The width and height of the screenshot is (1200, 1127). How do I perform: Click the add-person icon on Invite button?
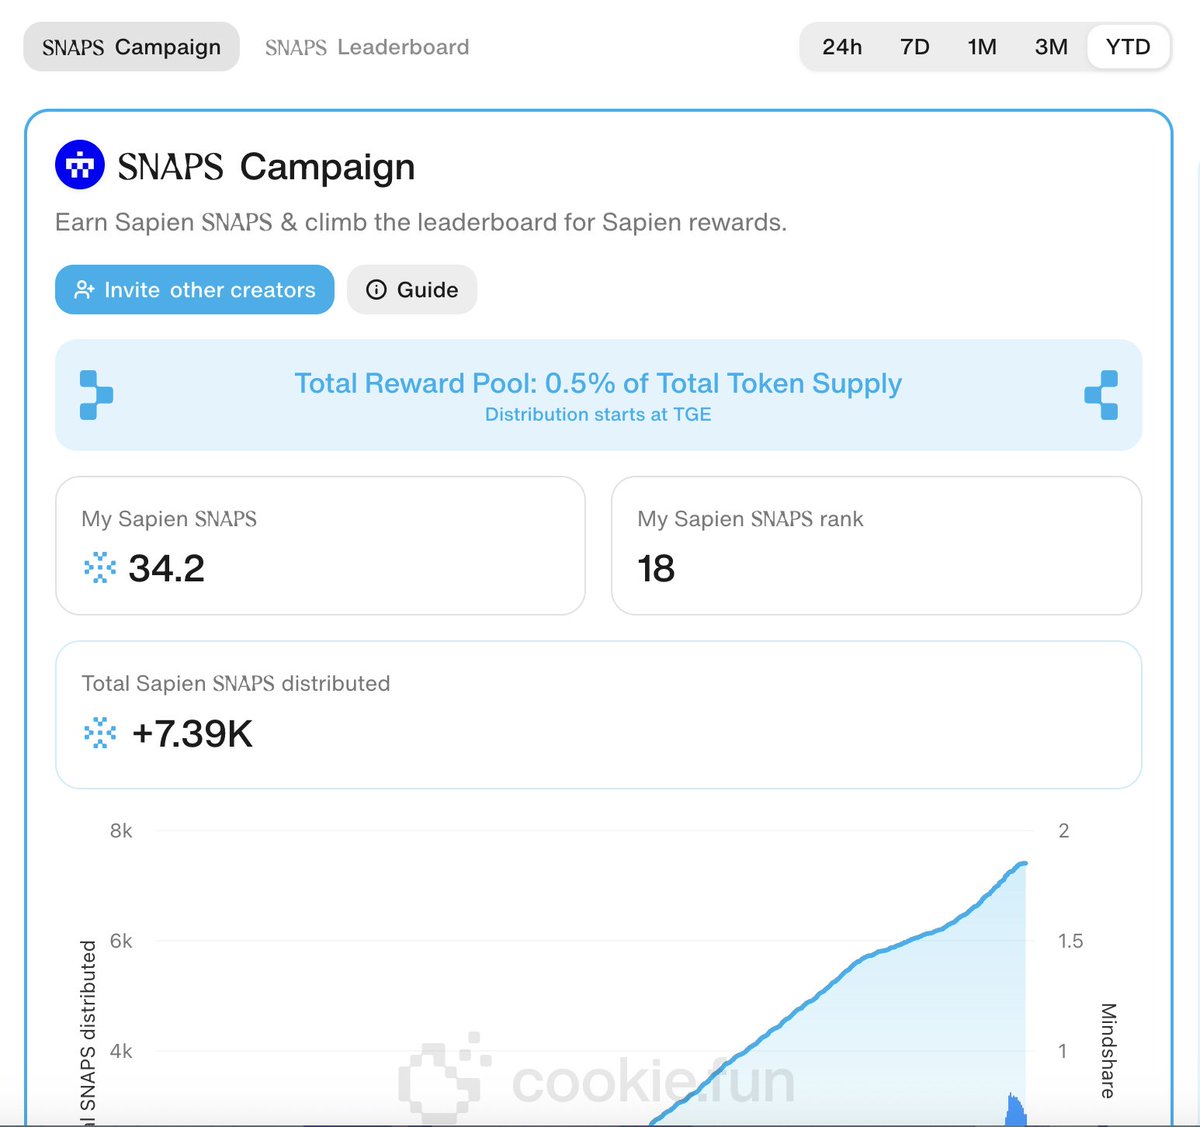pyautogui.click(x=85, y=290)
